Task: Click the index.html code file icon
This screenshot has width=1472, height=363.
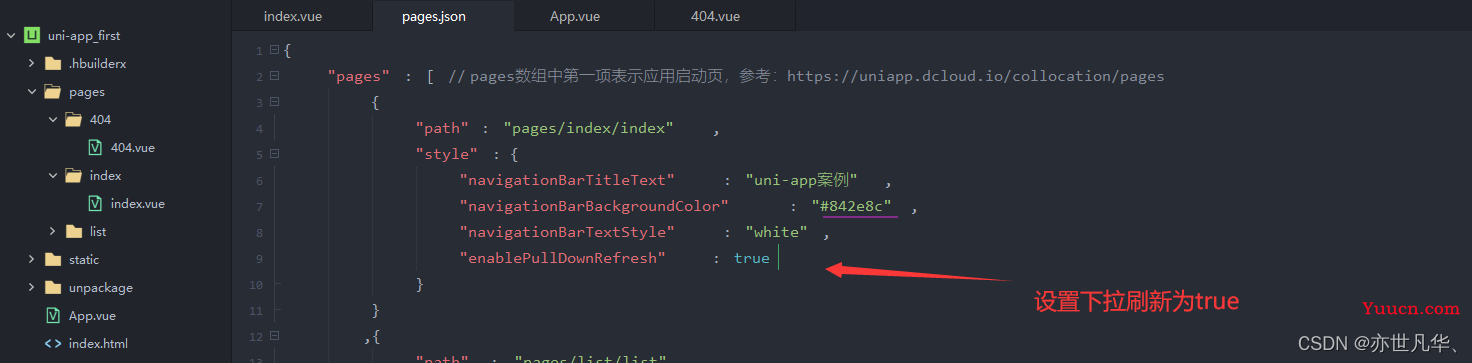Action: pos(53,343)
